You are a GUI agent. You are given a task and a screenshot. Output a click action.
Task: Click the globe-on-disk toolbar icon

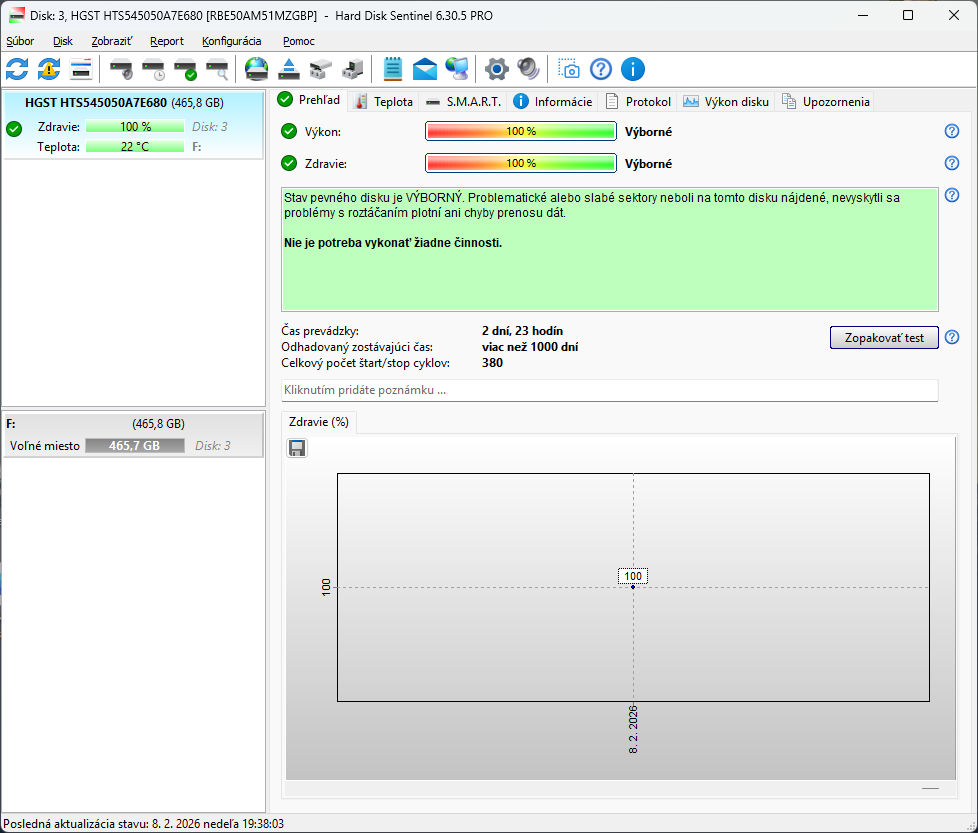point(256,69)
